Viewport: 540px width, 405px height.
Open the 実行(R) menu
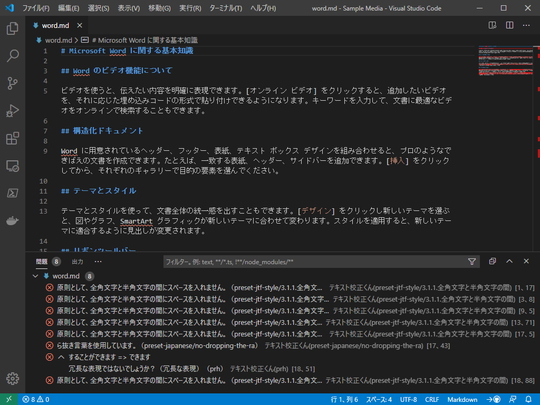pos(190,8)
